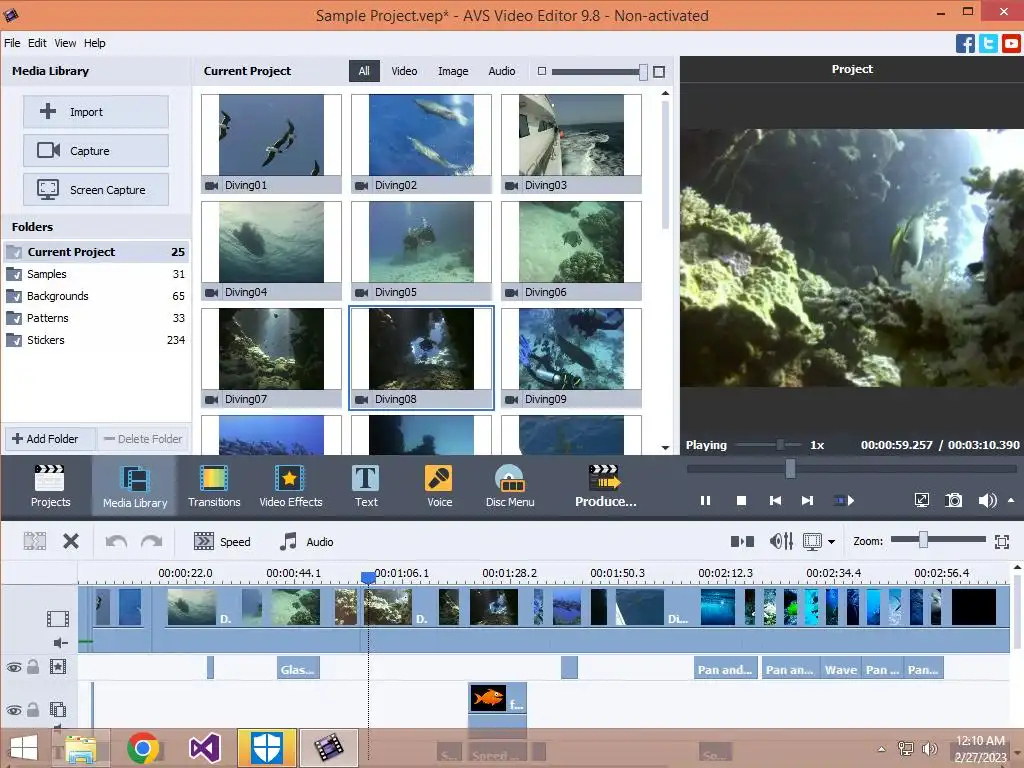Open the Facebook link icon
This screenshot has height=768, width=1024.
click(x=965, y=44)
